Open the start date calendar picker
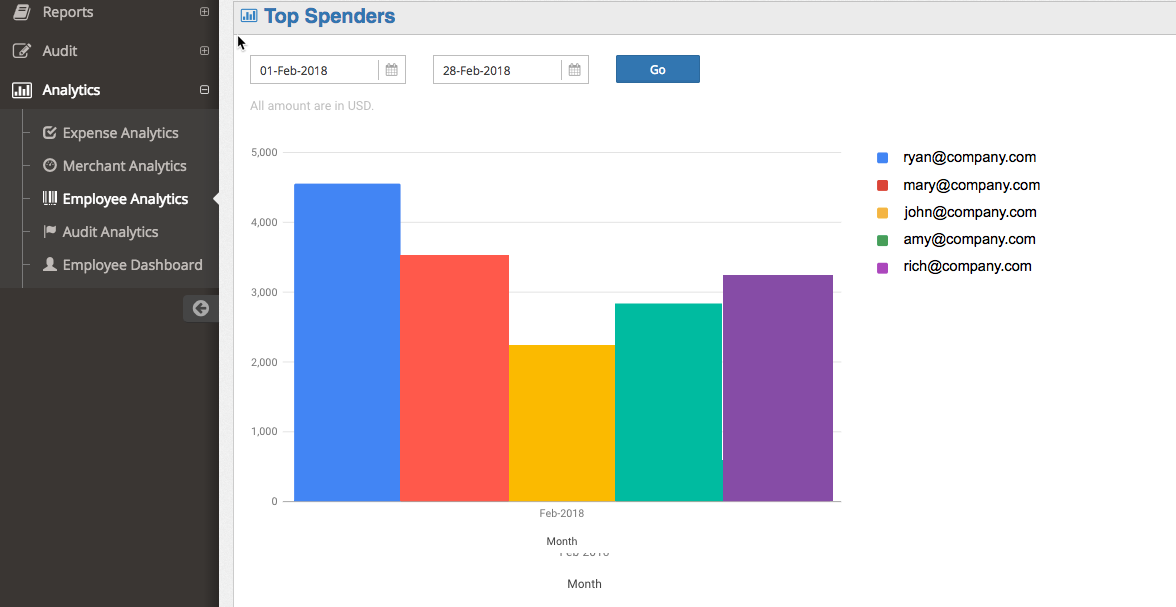The width and height of the screenshot is (1176, 607). [392, 70]
